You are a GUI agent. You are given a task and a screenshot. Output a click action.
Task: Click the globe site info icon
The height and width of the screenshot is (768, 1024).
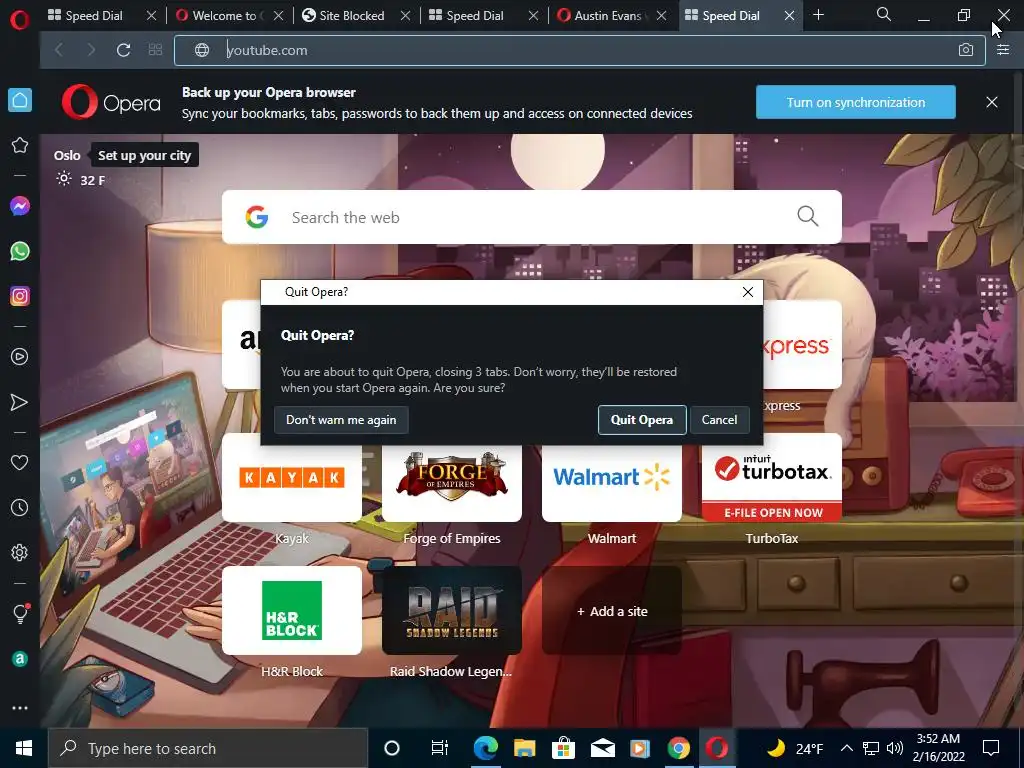coord(202,50)
